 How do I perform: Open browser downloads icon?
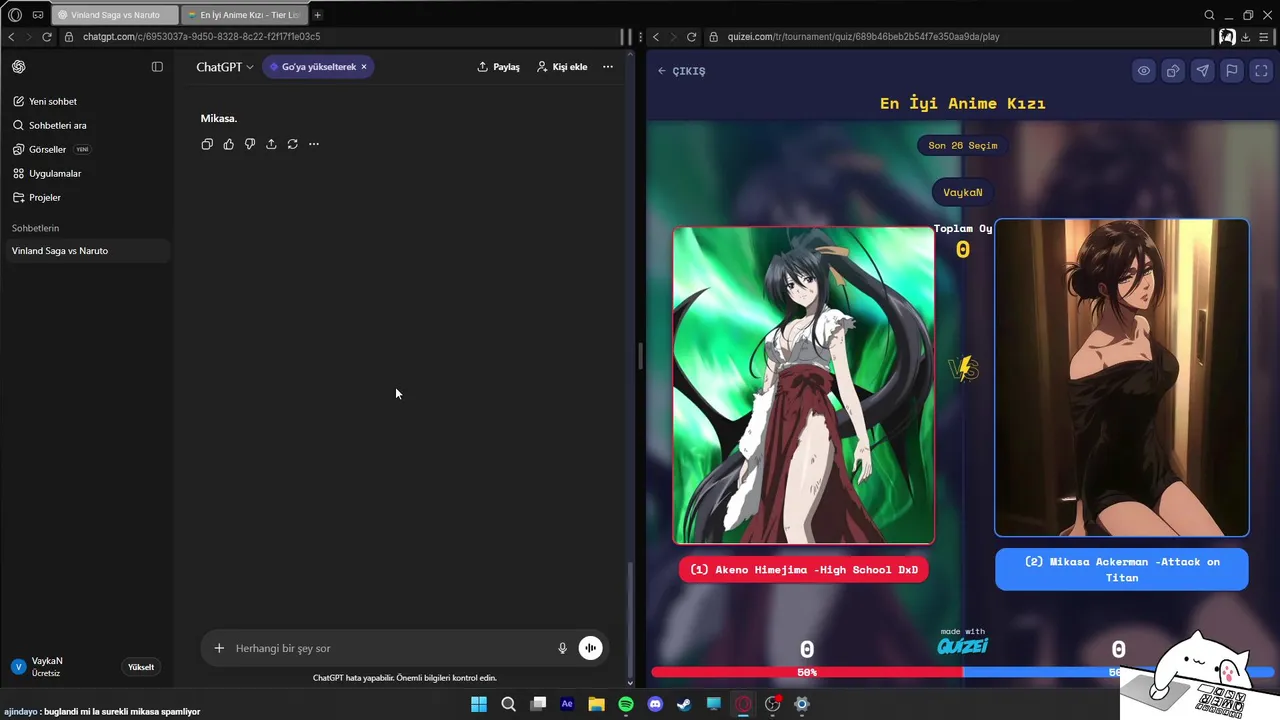pos(1245,37)
